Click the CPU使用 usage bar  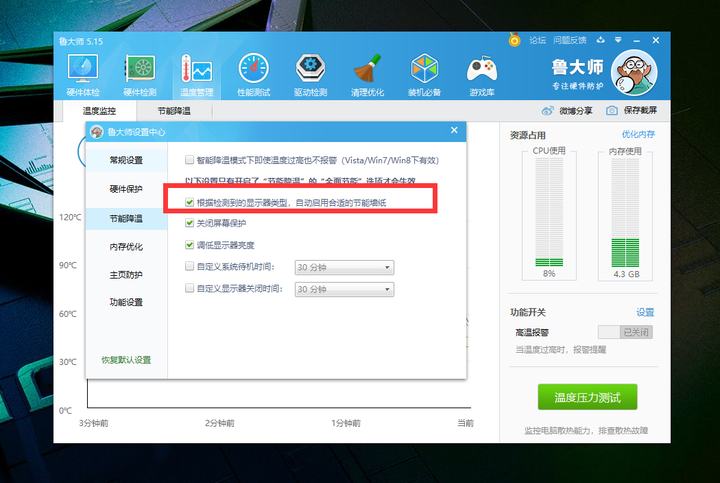549,212
